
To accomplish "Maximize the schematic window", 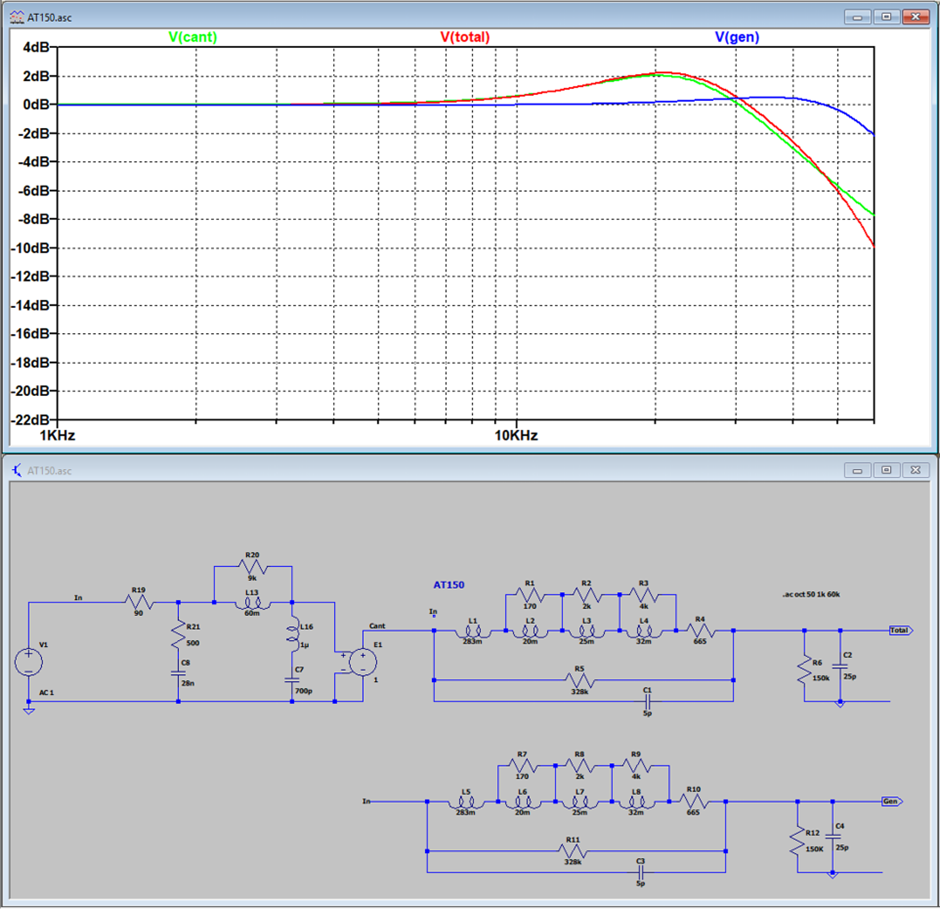I will [x=887, y=470].
